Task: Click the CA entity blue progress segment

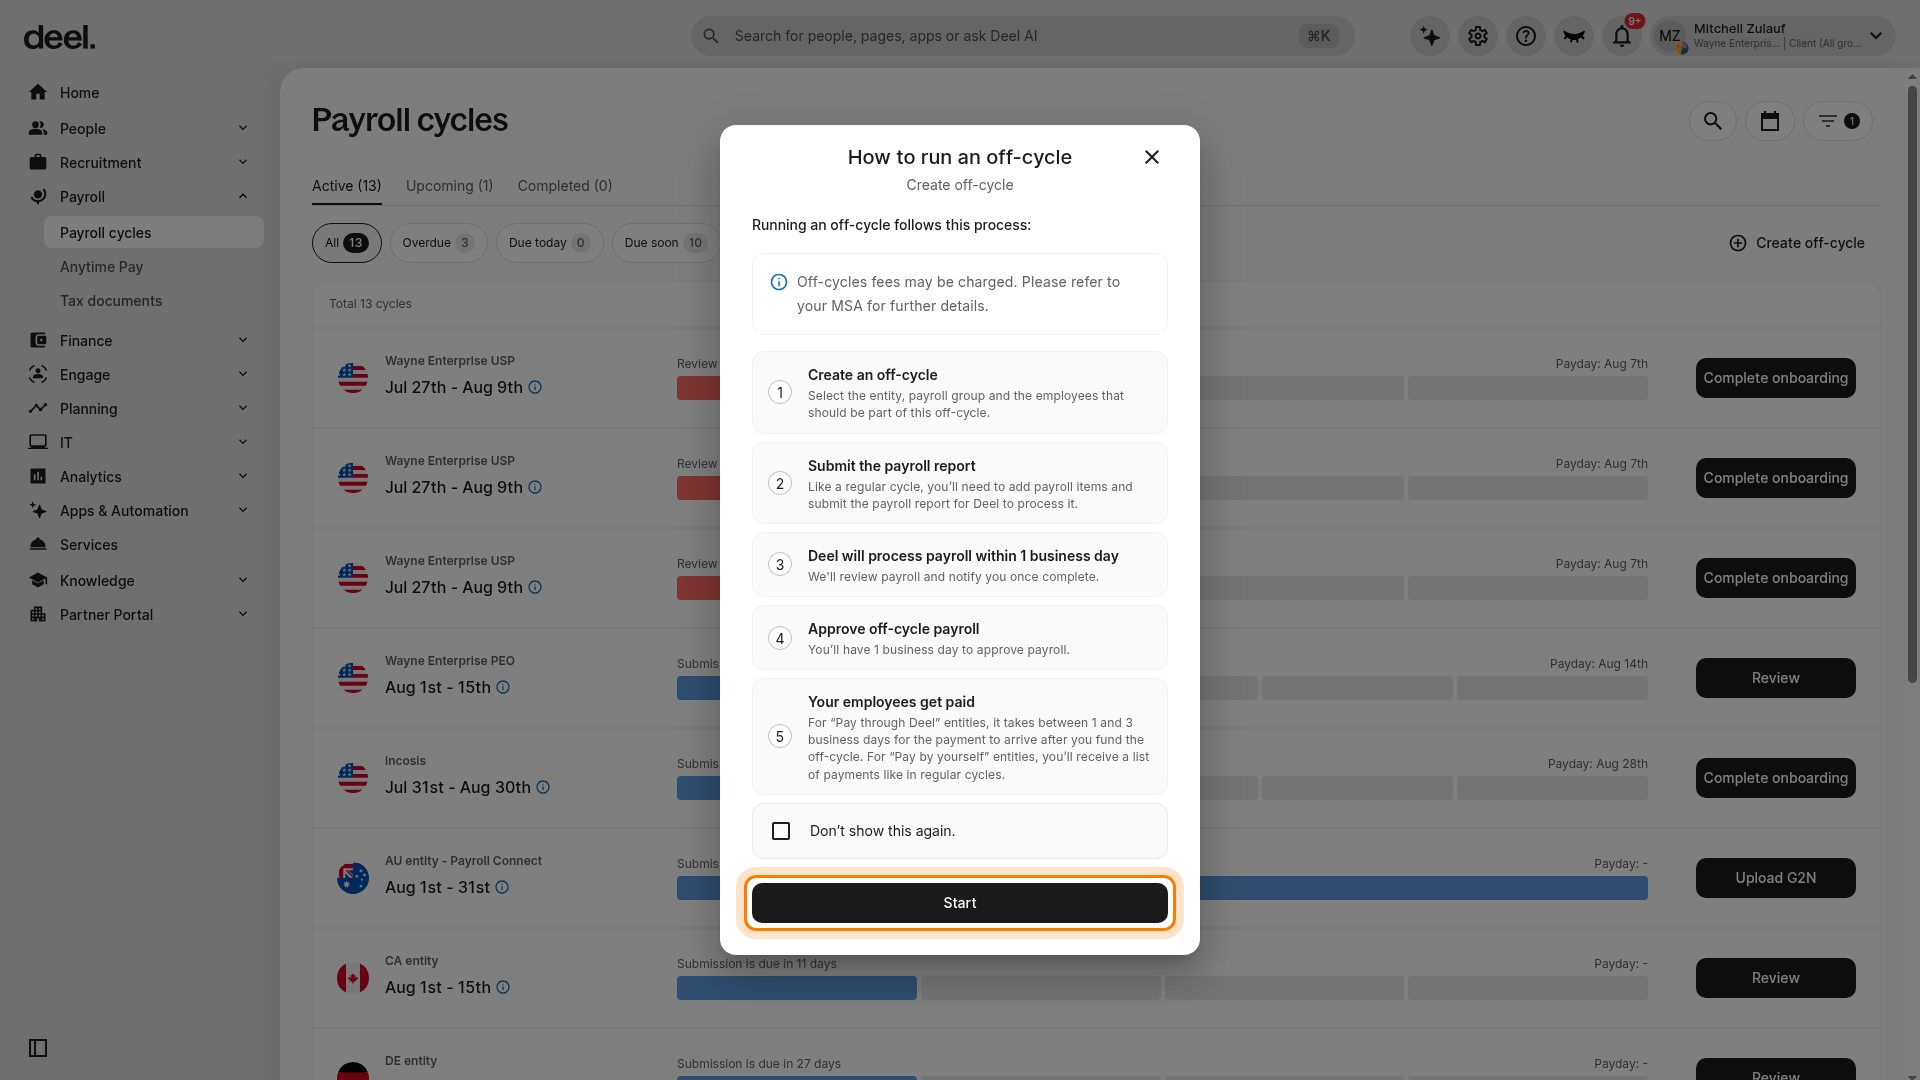Action: tap(797, 988)
